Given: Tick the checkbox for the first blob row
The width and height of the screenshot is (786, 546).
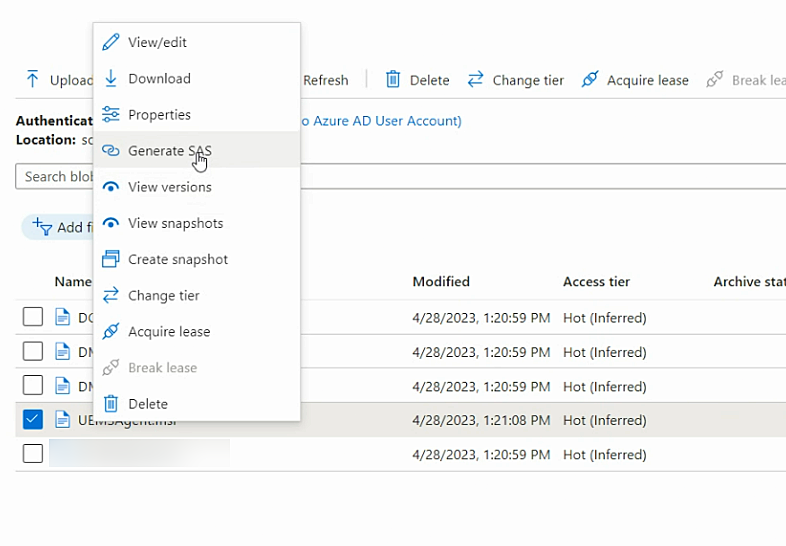Looking at the screenshot, I should [33, 317].
